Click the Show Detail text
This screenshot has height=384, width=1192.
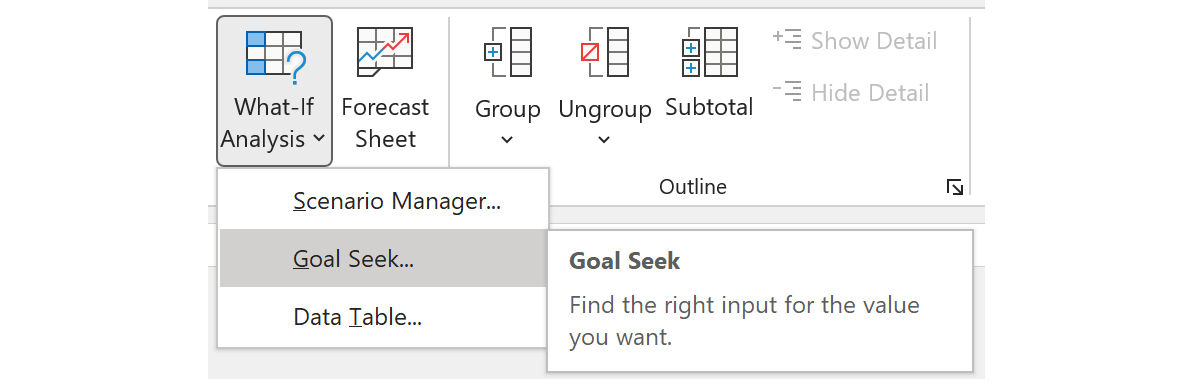point(874,40)
